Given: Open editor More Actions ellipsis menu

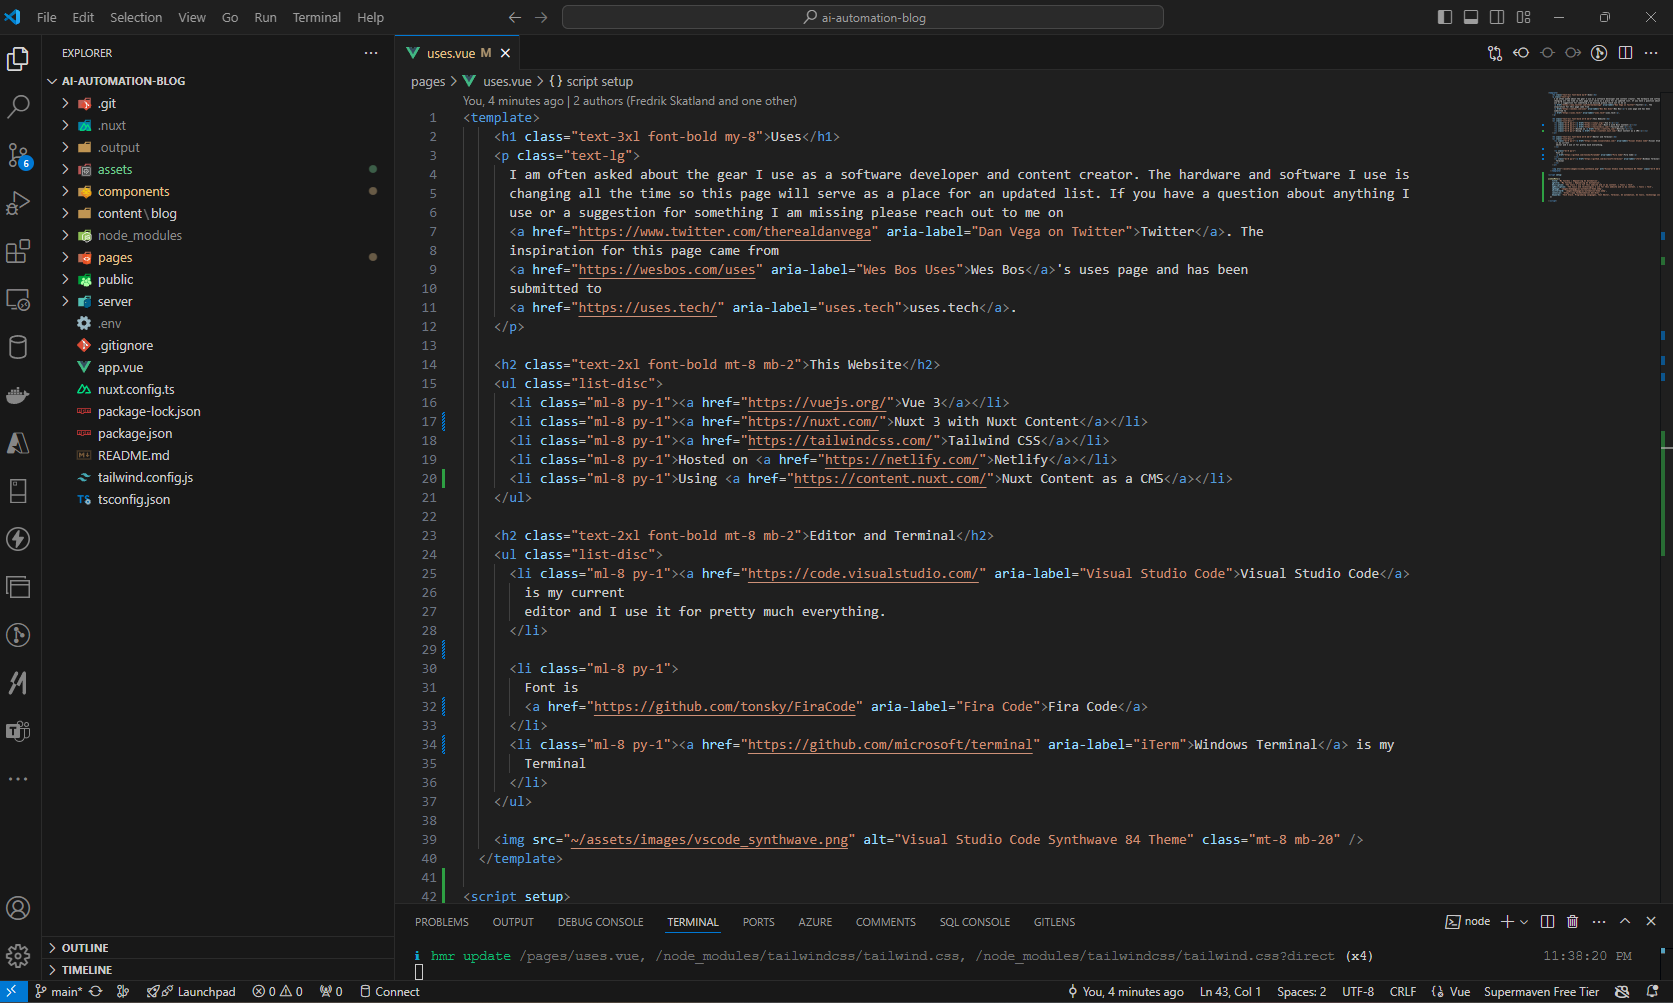Looking at the screenshot, I should [1651, 53].
